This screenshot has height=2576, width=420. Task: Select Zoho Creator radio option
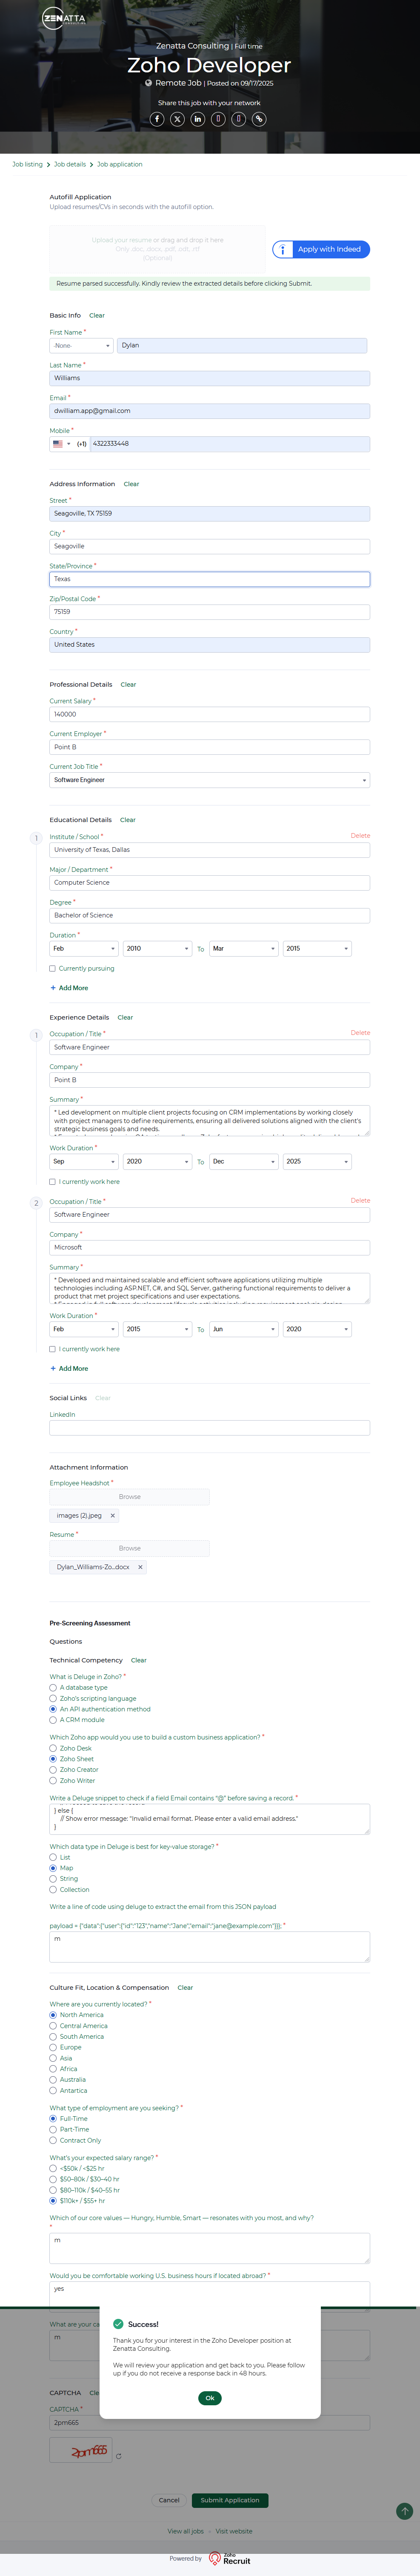tap(53, 1769)
